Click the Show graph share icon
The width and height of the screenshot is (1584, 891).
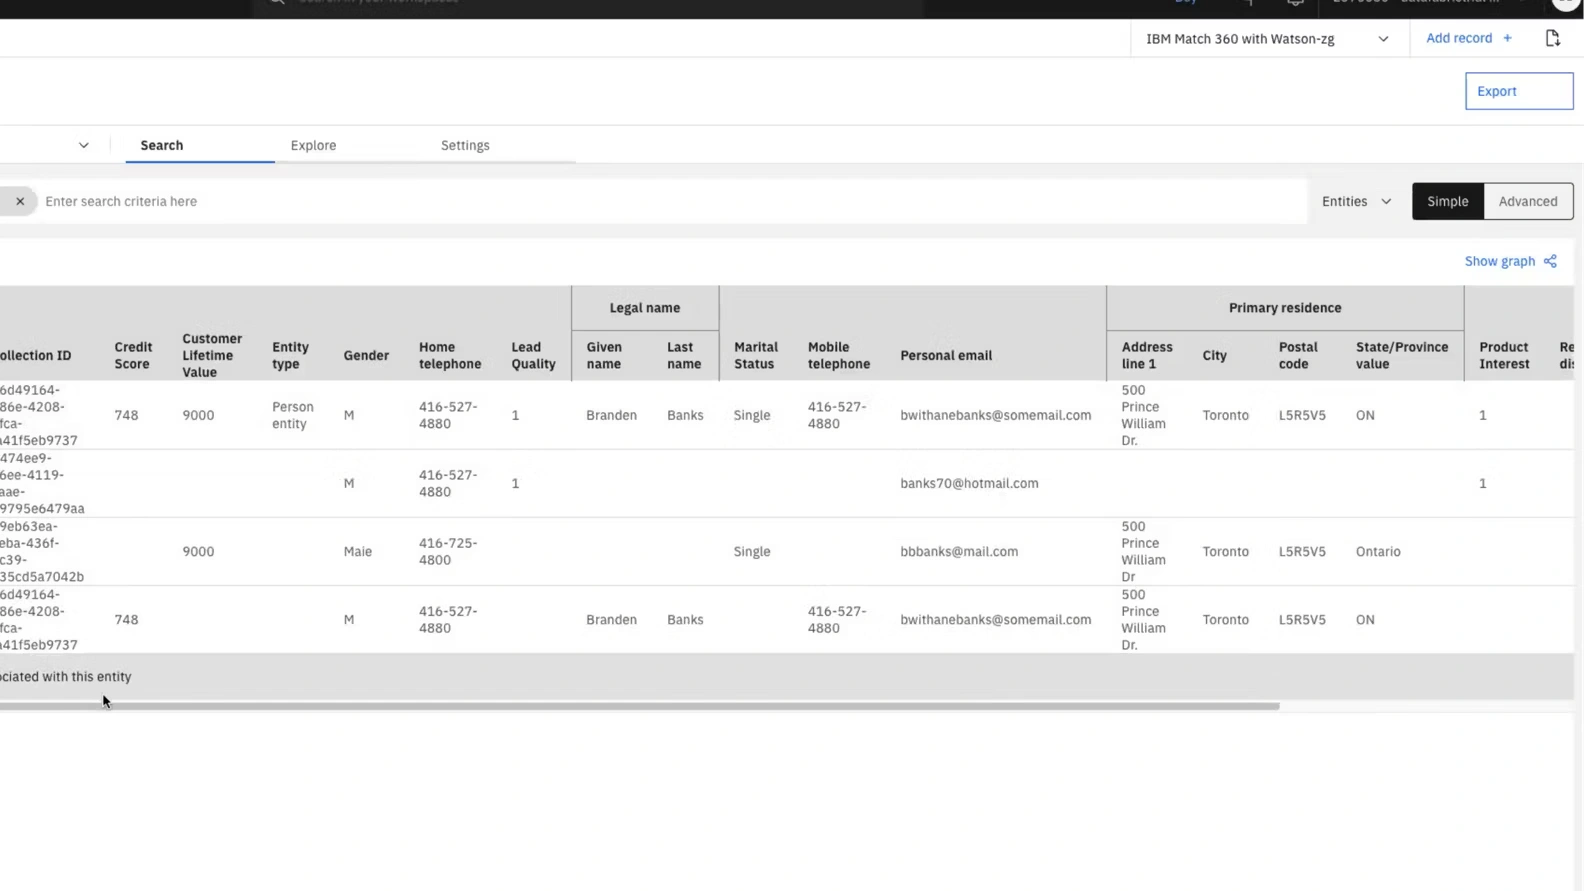pos(1550,261)
